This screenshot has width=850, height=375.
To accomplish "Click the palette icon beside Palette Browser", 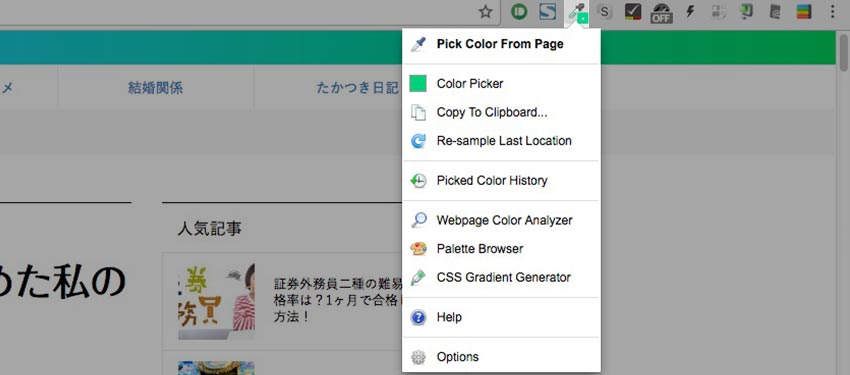I will pyautogui.click(x=418, y=249).
